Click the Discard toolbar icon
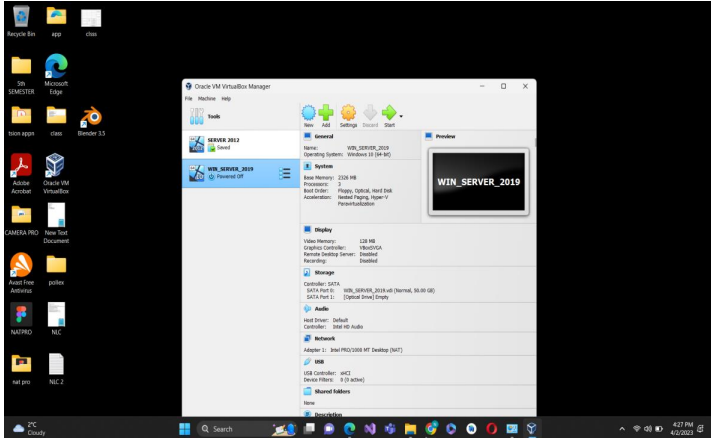Viewport: 711px width, 438px height. (x=370, y=116)
